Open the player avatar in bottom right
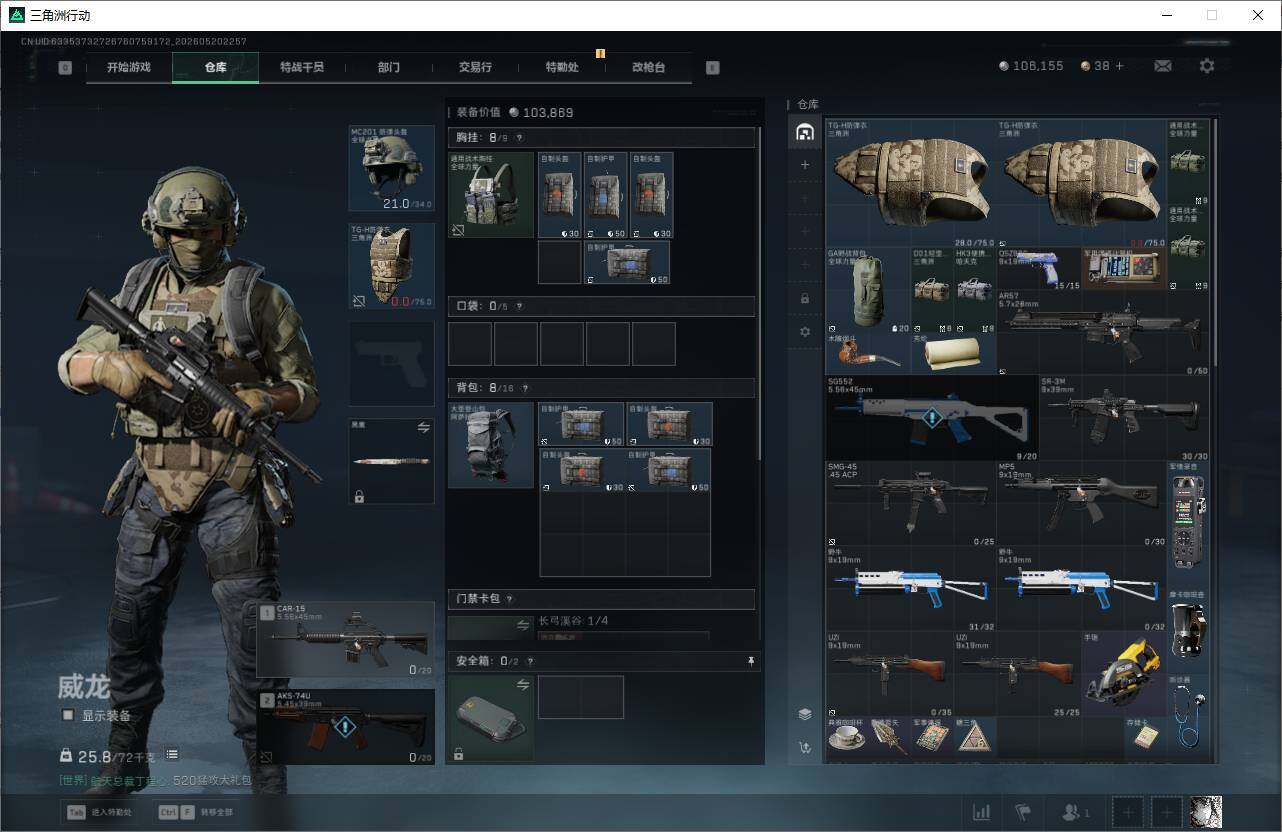Screen dimensions: 1282x832 pos(1206,811)
